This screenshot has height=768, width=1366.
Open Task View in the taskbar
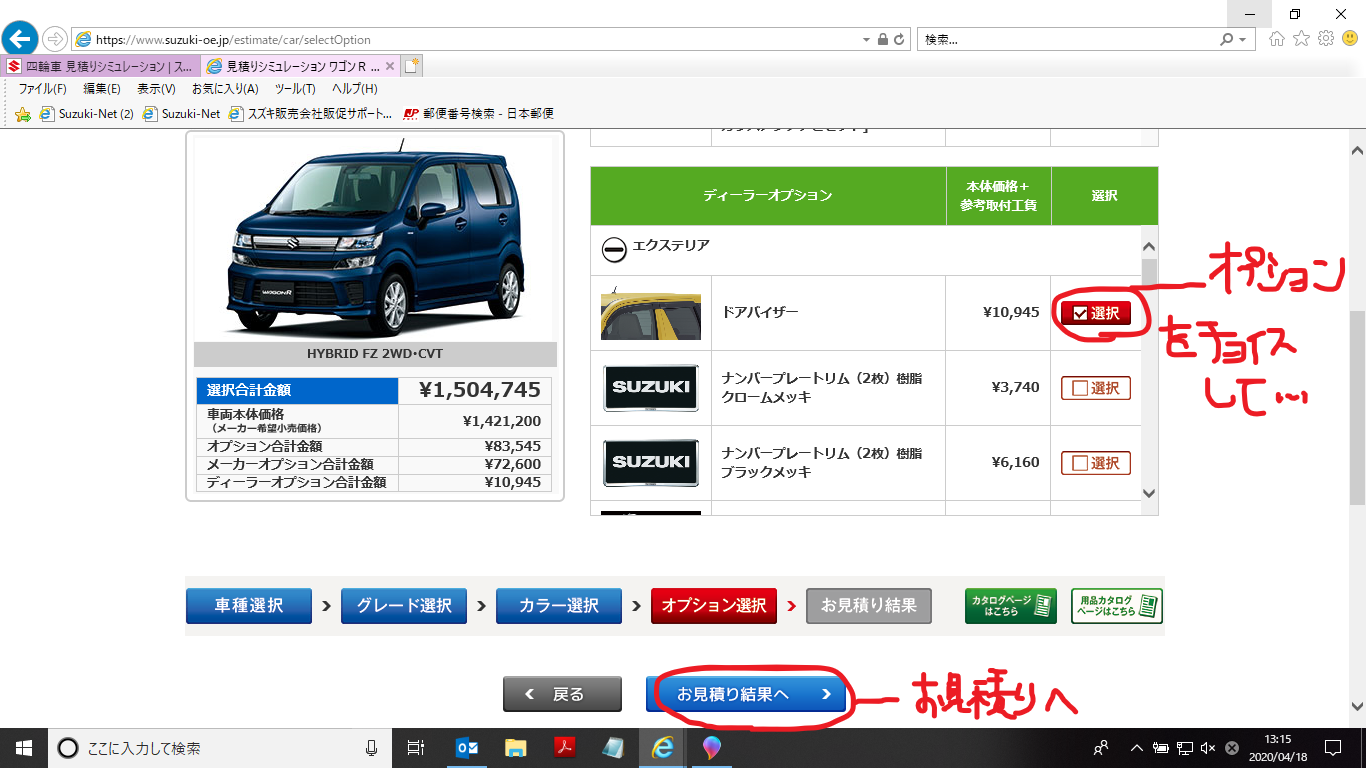point(417,747)
